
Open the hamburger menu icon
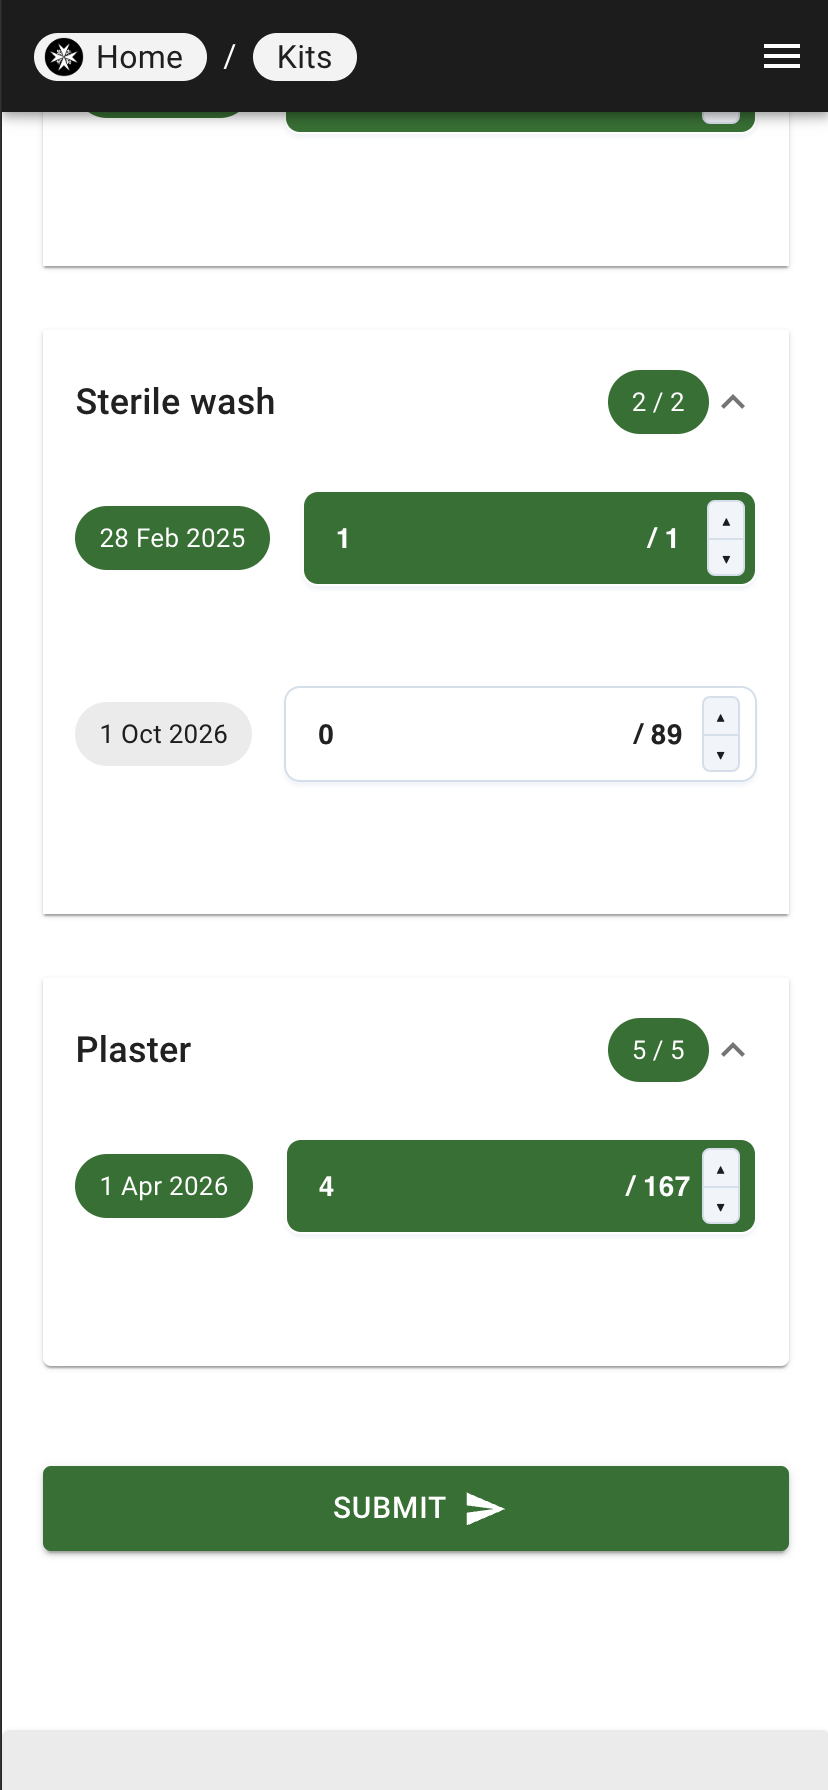point(781,57)
